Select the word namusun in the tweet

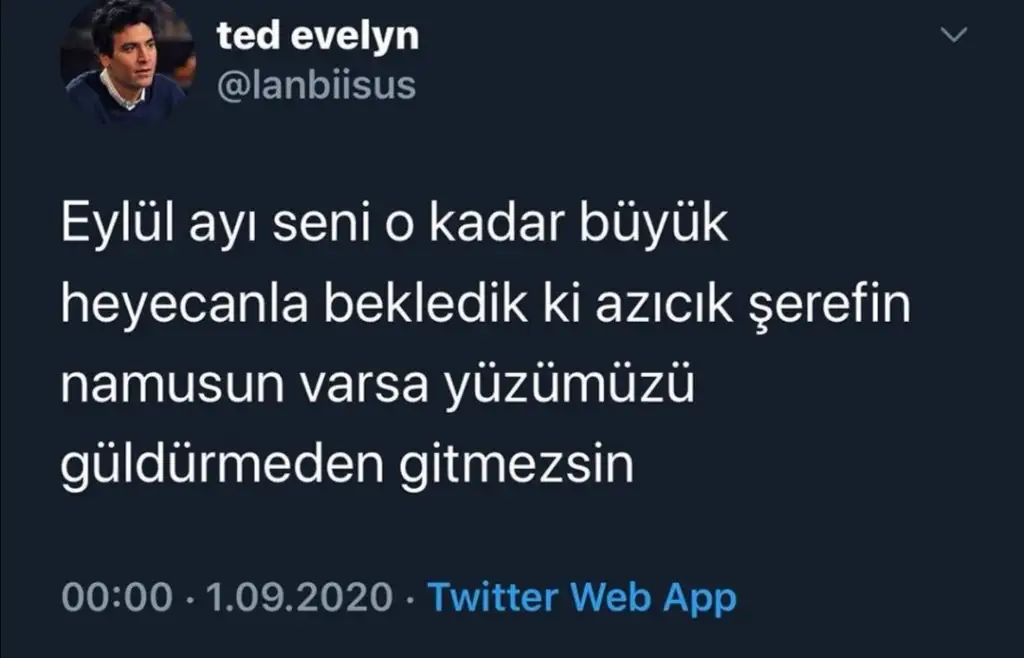[x=172, y=385]
